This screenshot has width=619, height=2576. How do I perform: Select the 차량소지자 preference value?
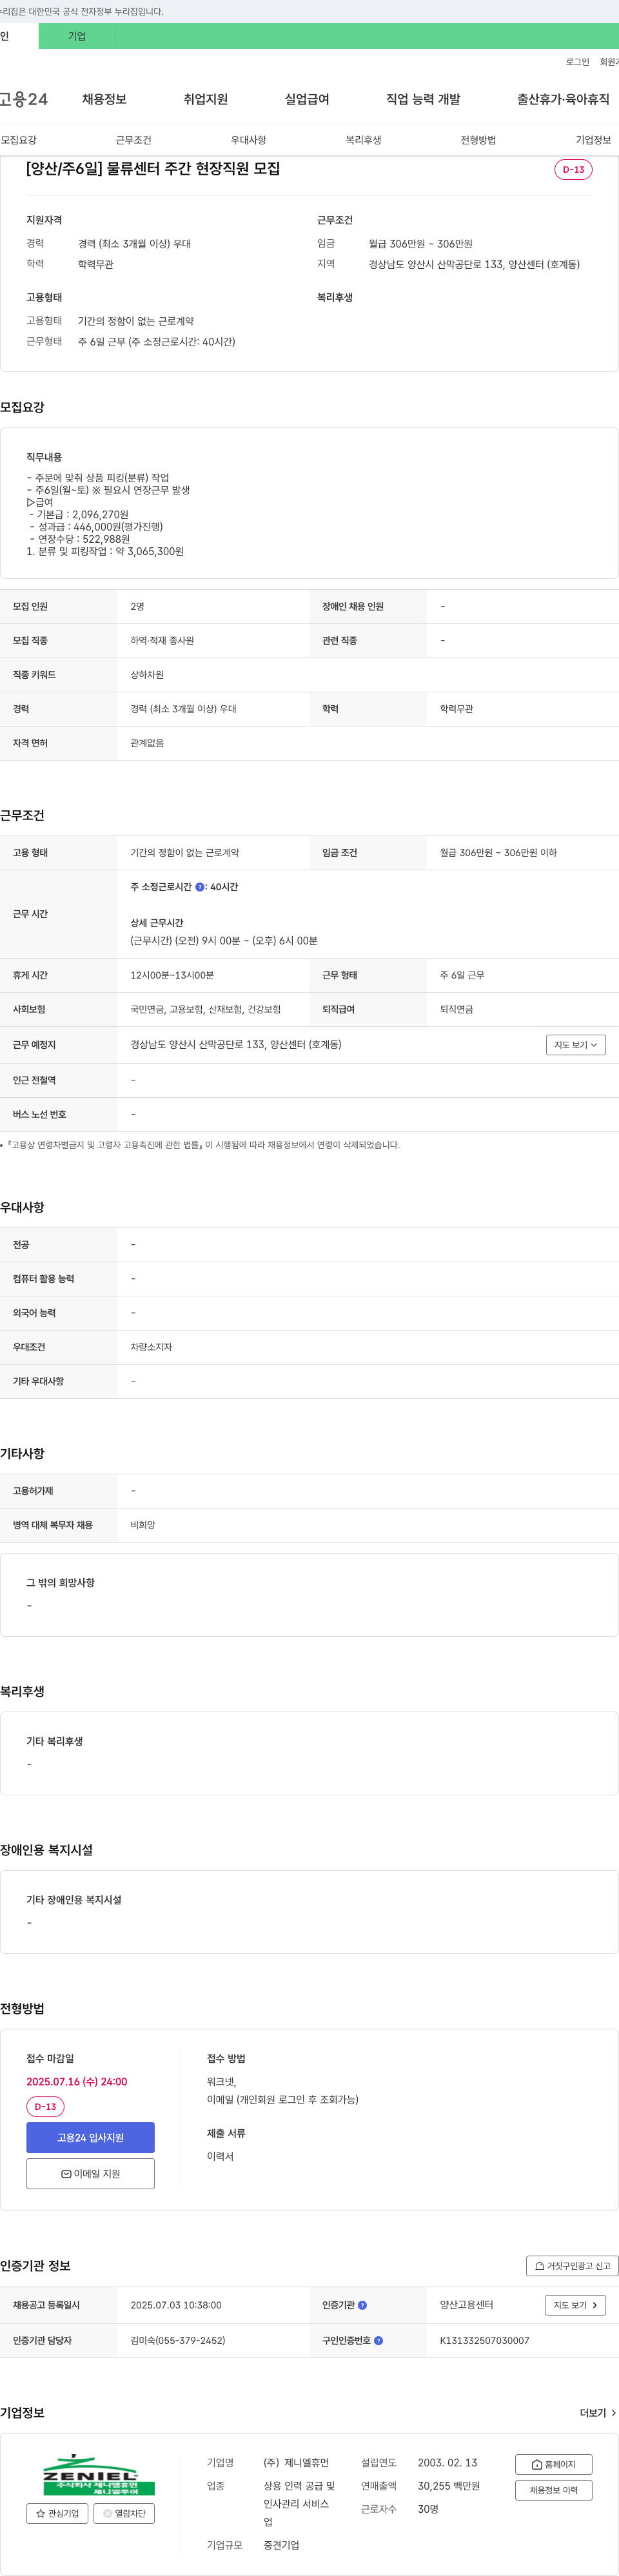coord(151,1347)
